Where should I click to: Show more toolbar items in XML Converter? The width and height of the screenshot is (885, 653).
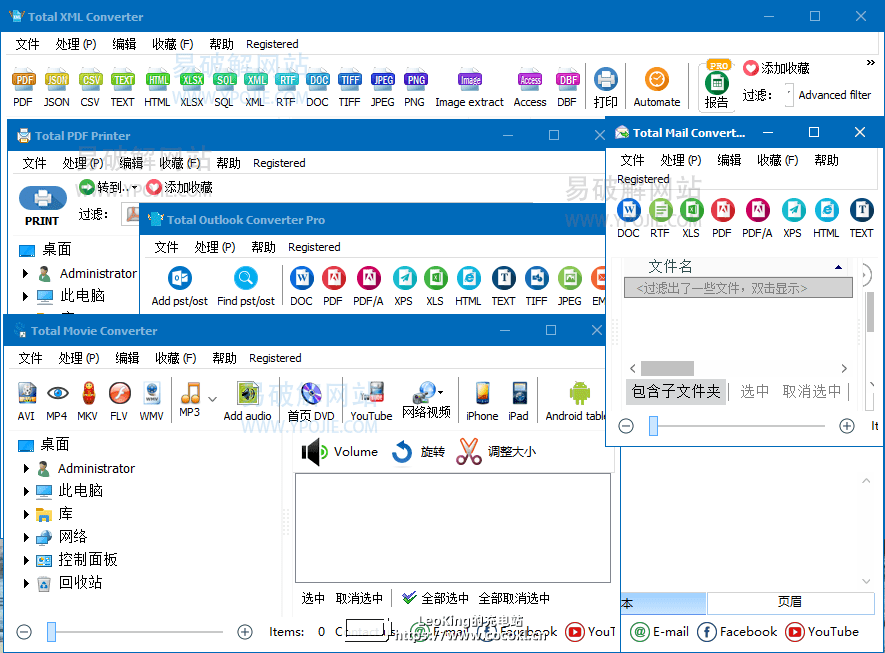(871, 63)
